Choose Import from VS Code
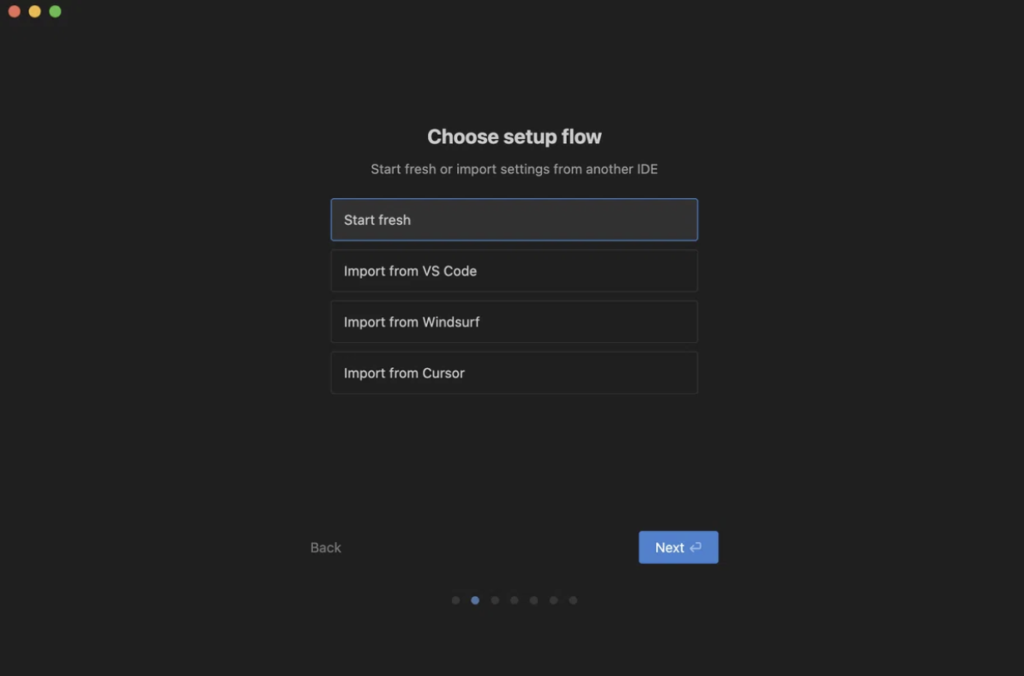This screenshot has height=676, width=1024. [514, 271]
